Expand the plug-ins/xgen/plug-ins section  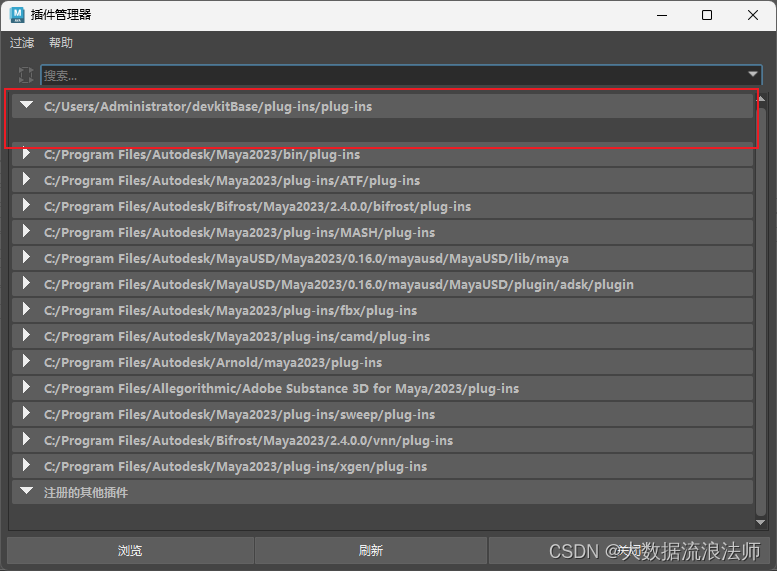tap(26, 466)
